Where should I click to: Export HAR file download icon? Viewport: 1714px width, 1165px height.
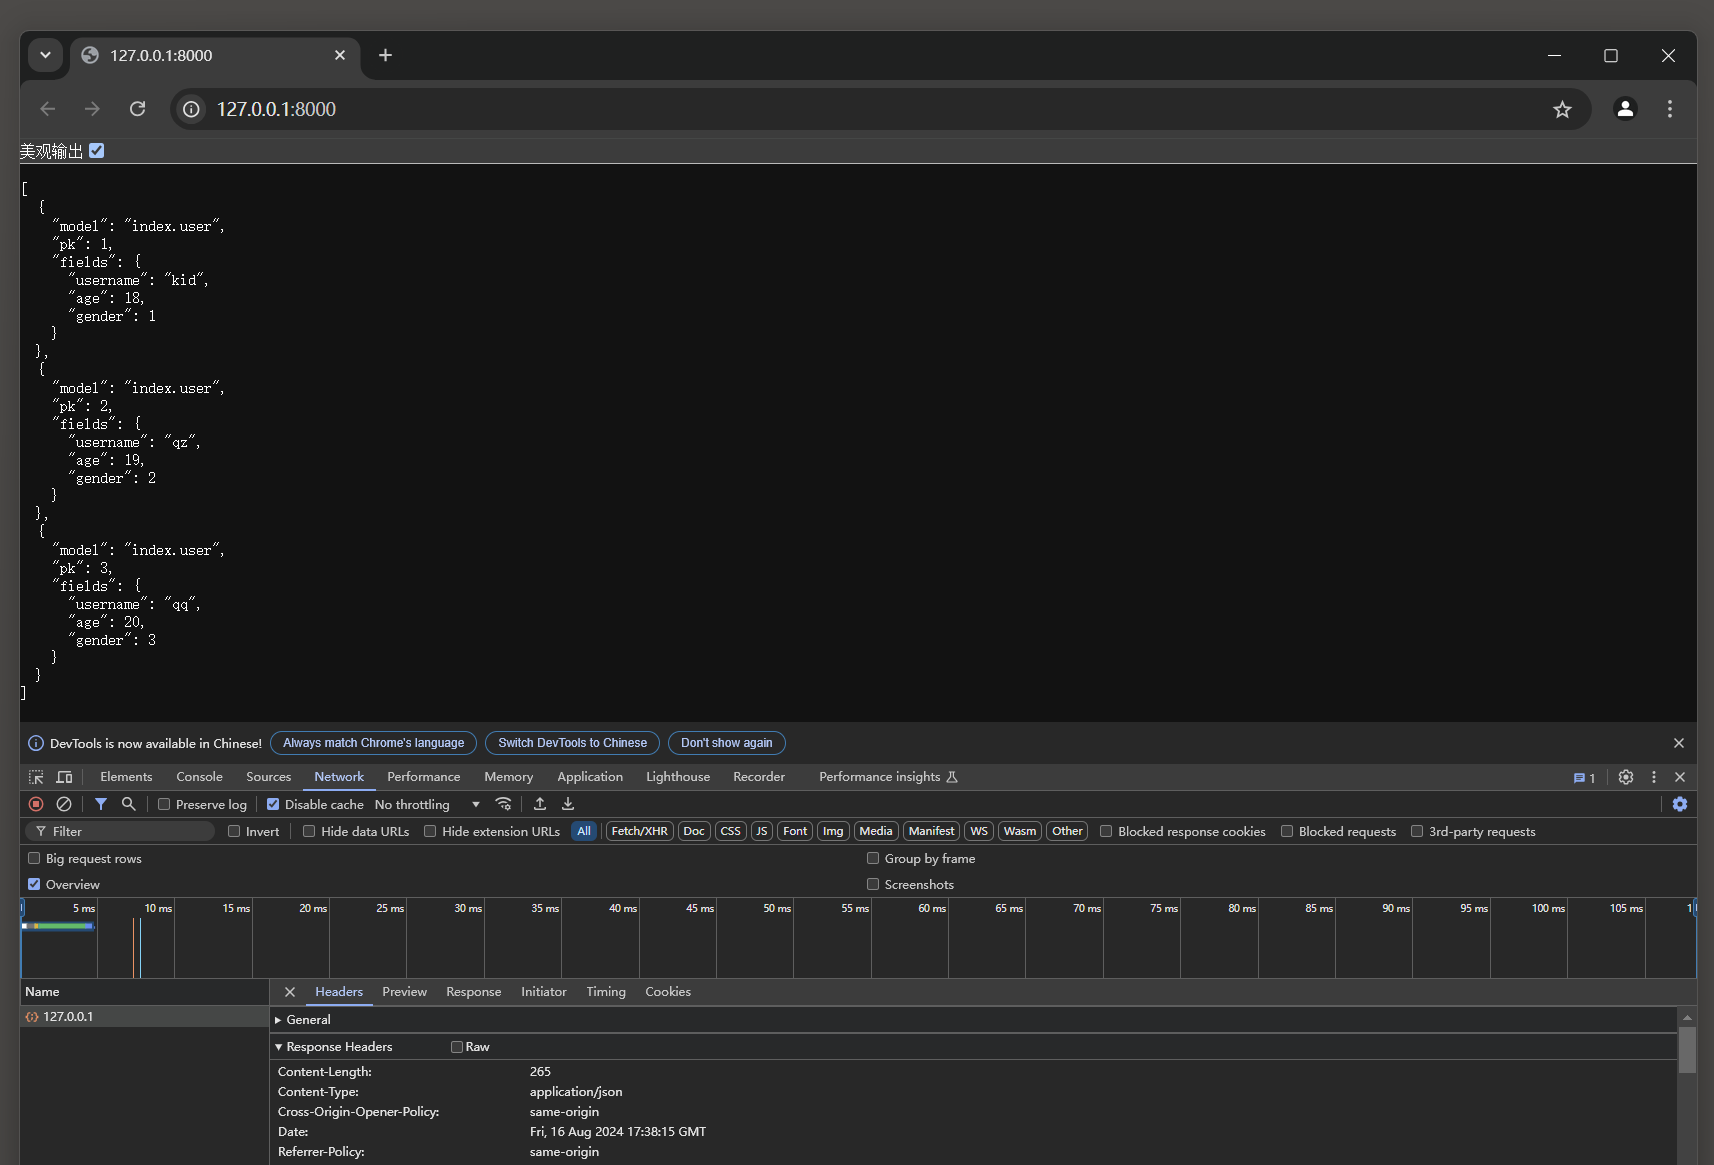(568, 804)
